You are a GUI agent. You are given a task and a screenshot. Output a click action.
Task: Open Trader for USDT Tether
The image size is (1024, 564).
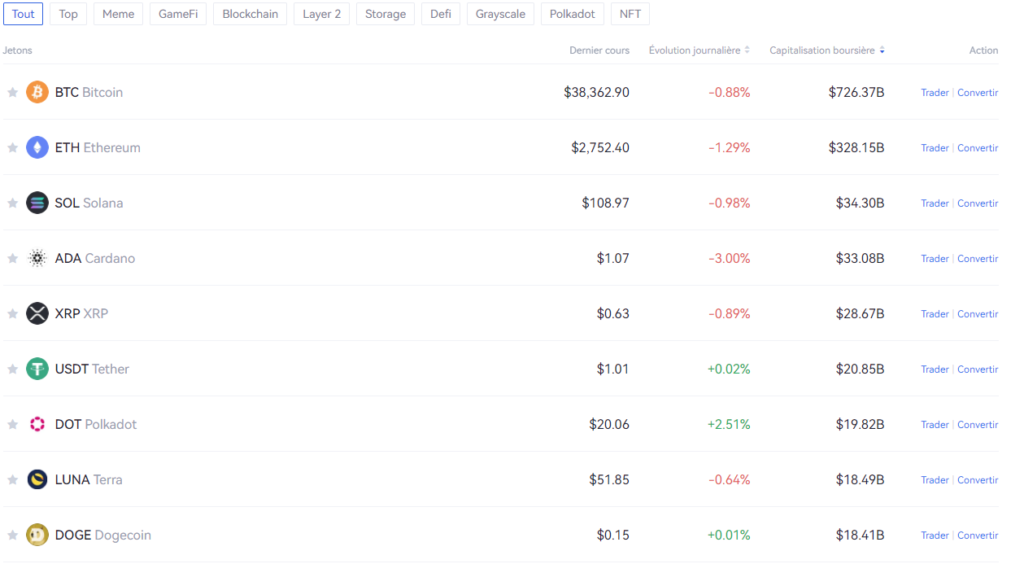tap(935, 369)
